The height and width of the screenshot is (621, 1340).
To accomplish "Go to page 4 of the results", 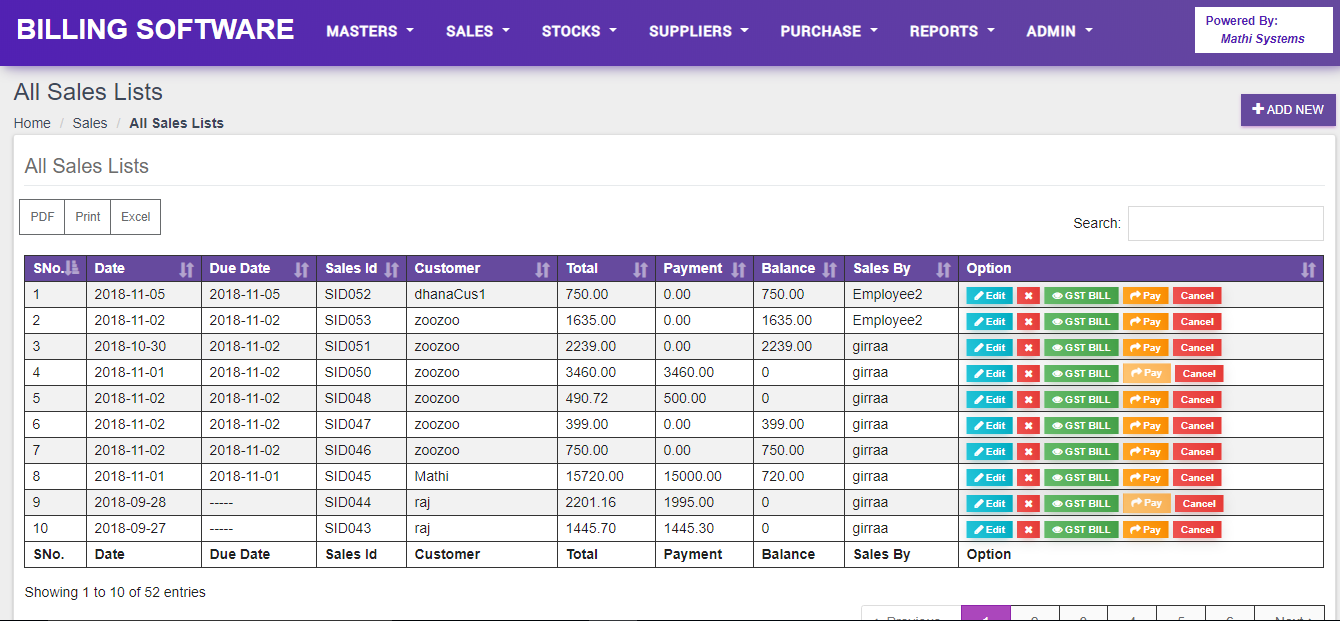I will [1132, 615].
